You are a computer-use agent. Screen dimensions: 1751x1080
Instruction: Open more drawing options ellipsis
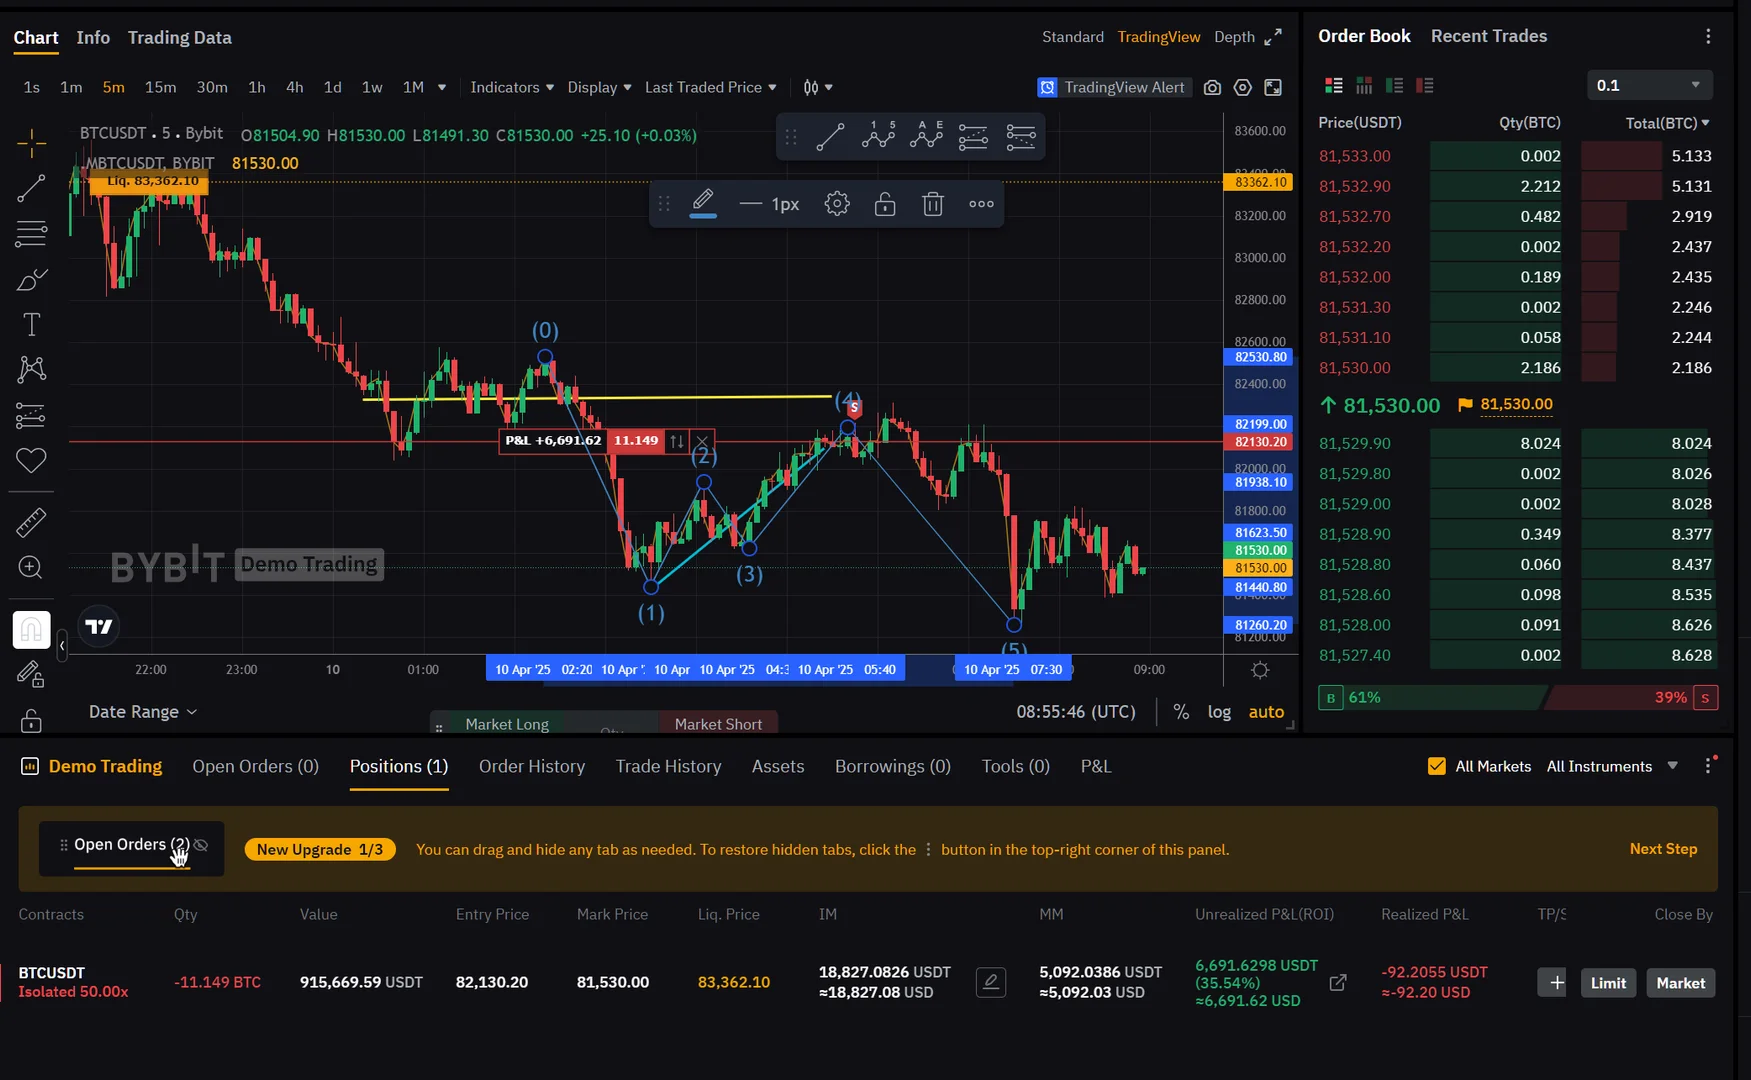click(x=981, y=204)
